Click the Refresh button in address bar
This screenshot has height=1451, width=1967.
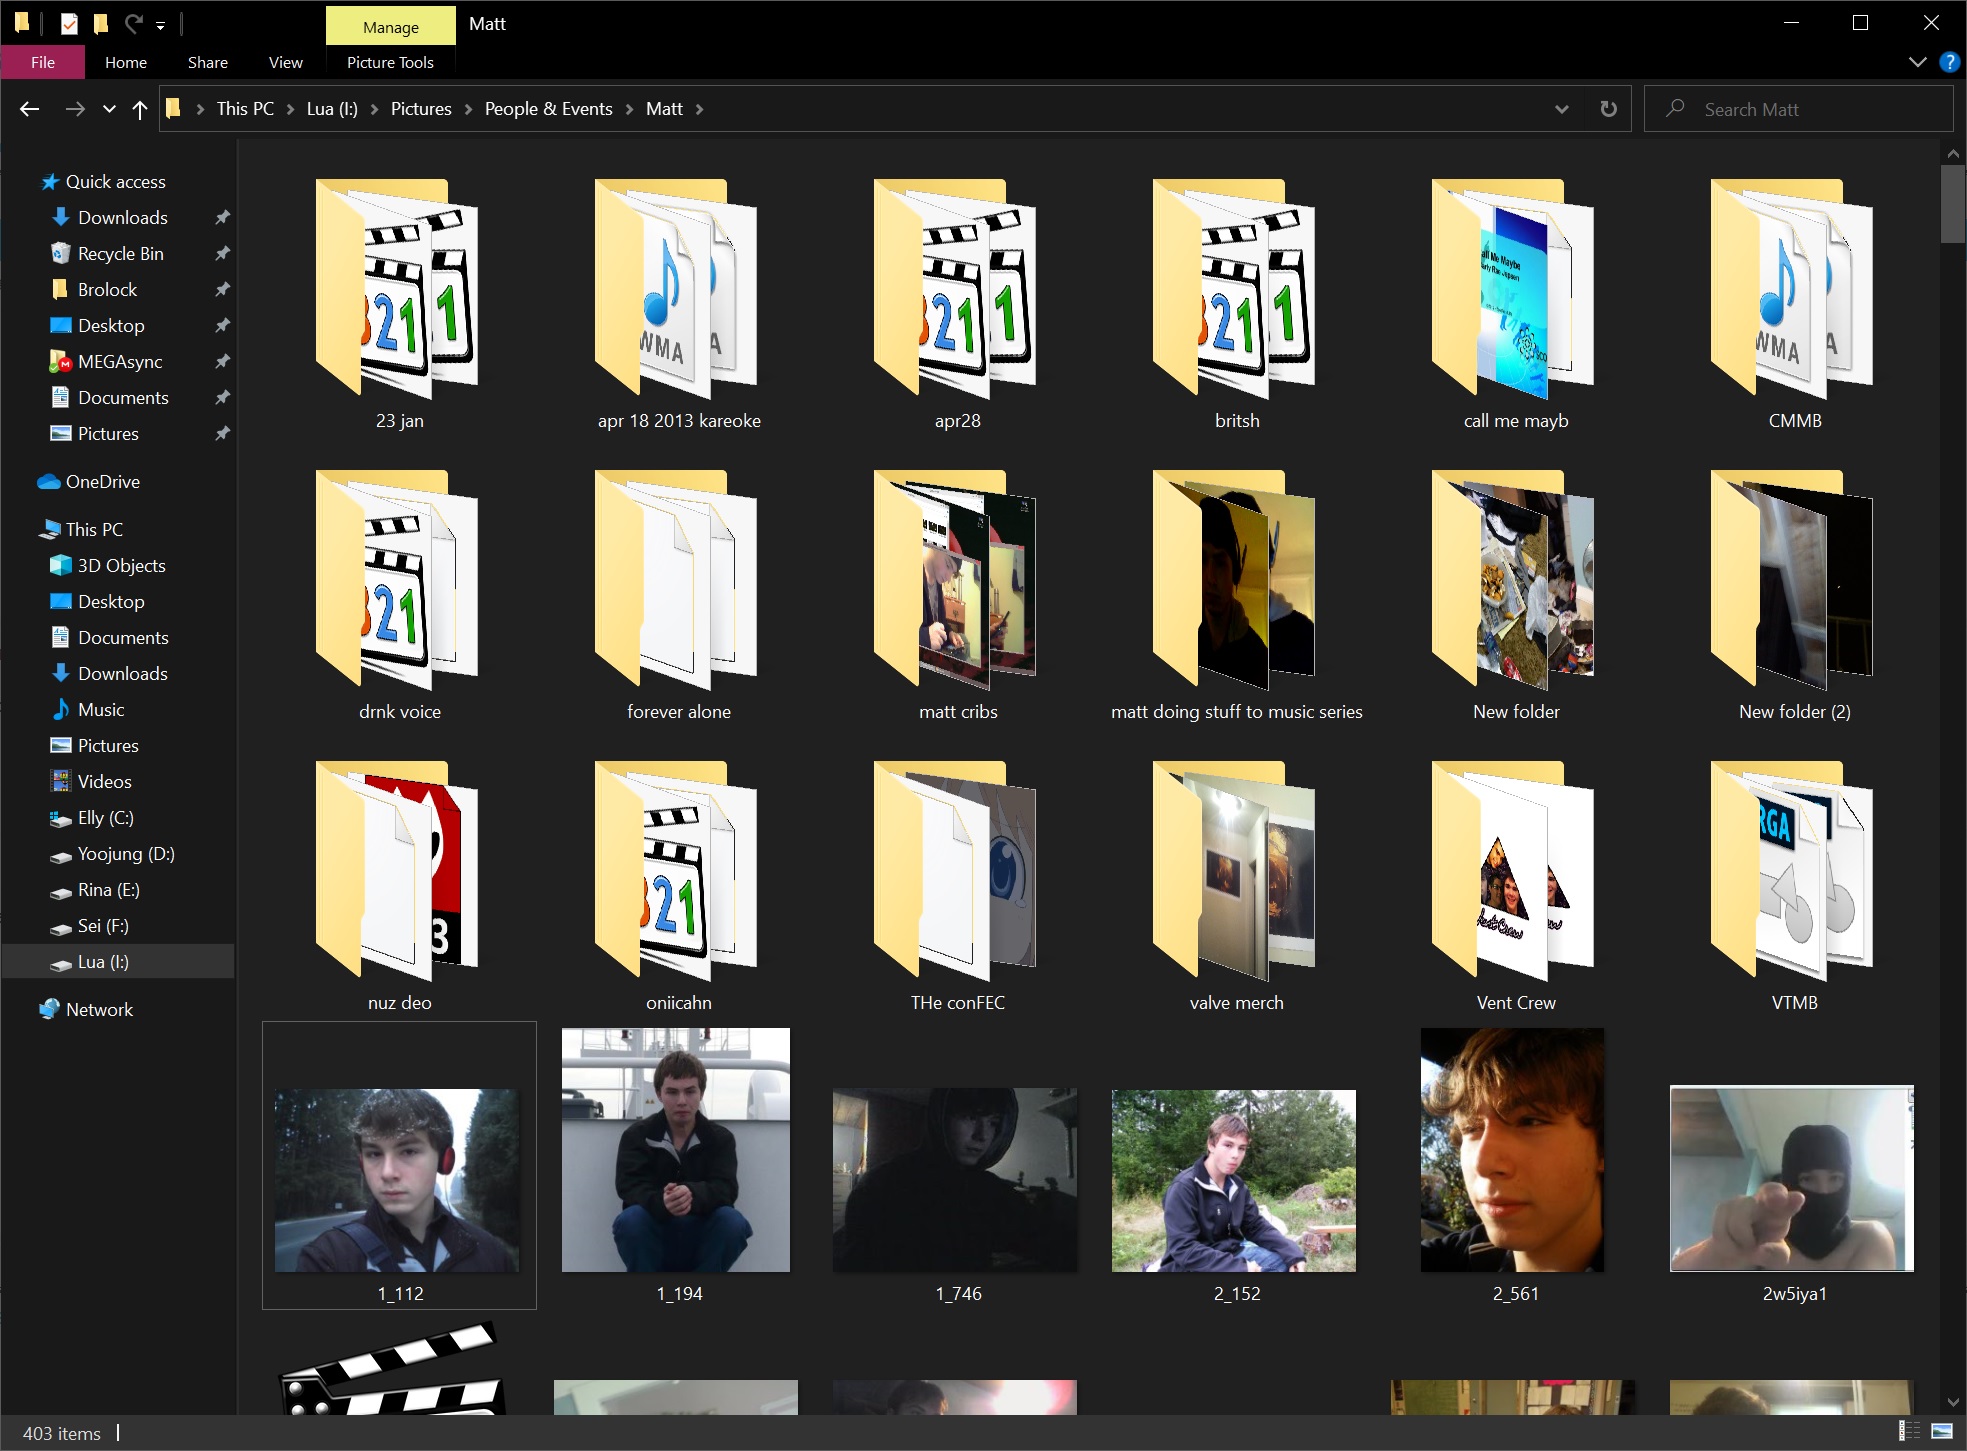click(1608, 109)
